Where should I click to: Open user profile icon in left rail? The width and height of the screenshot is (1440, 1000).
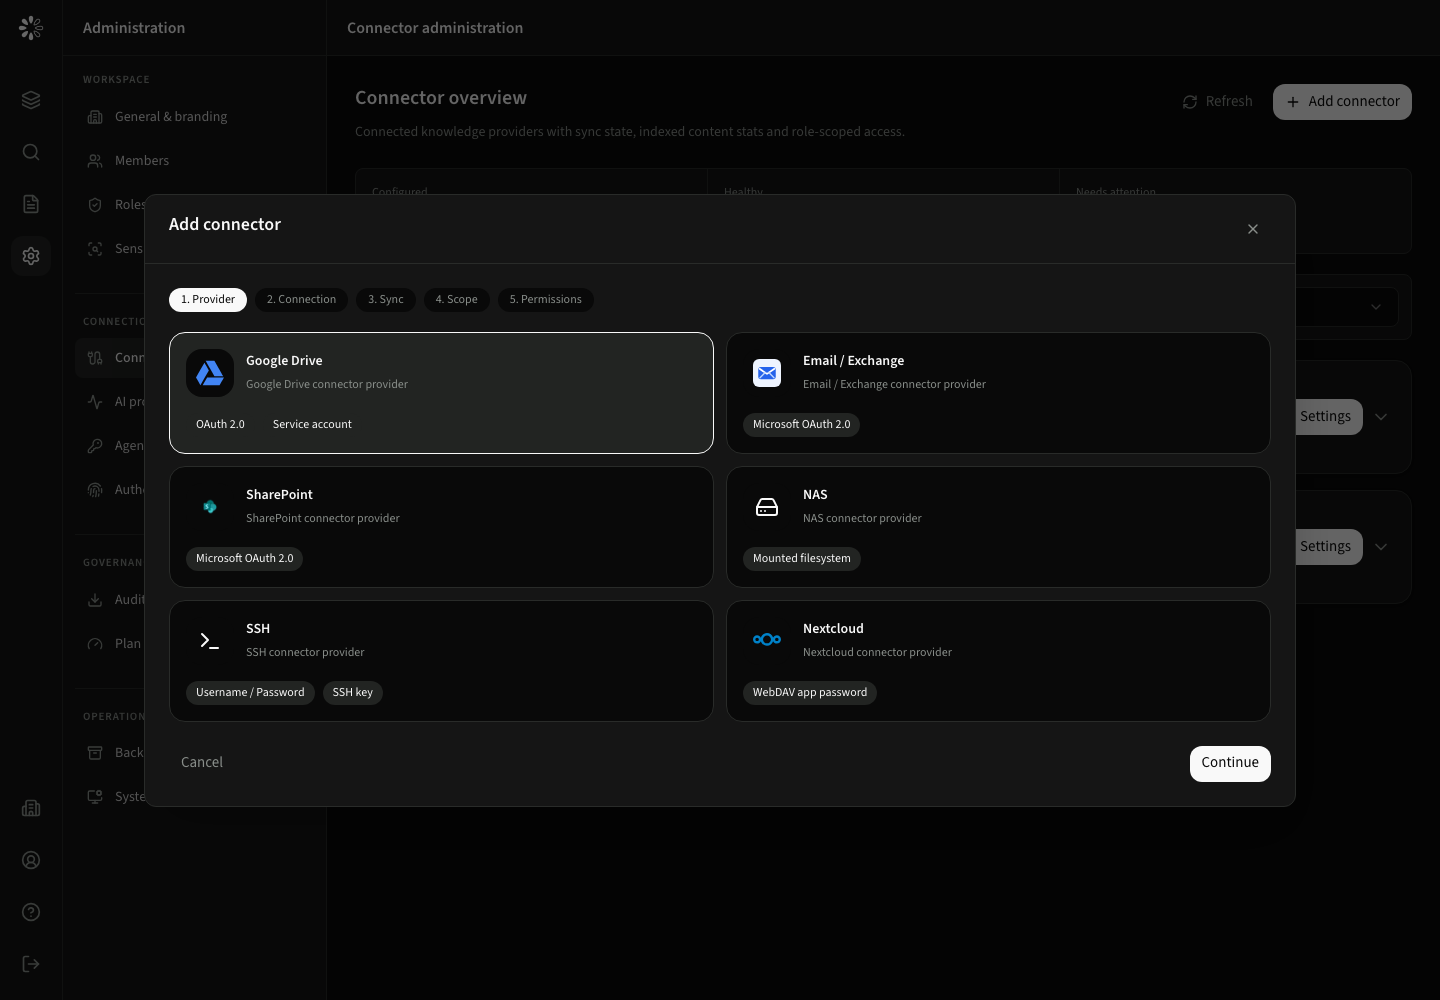tap(31, 860)
